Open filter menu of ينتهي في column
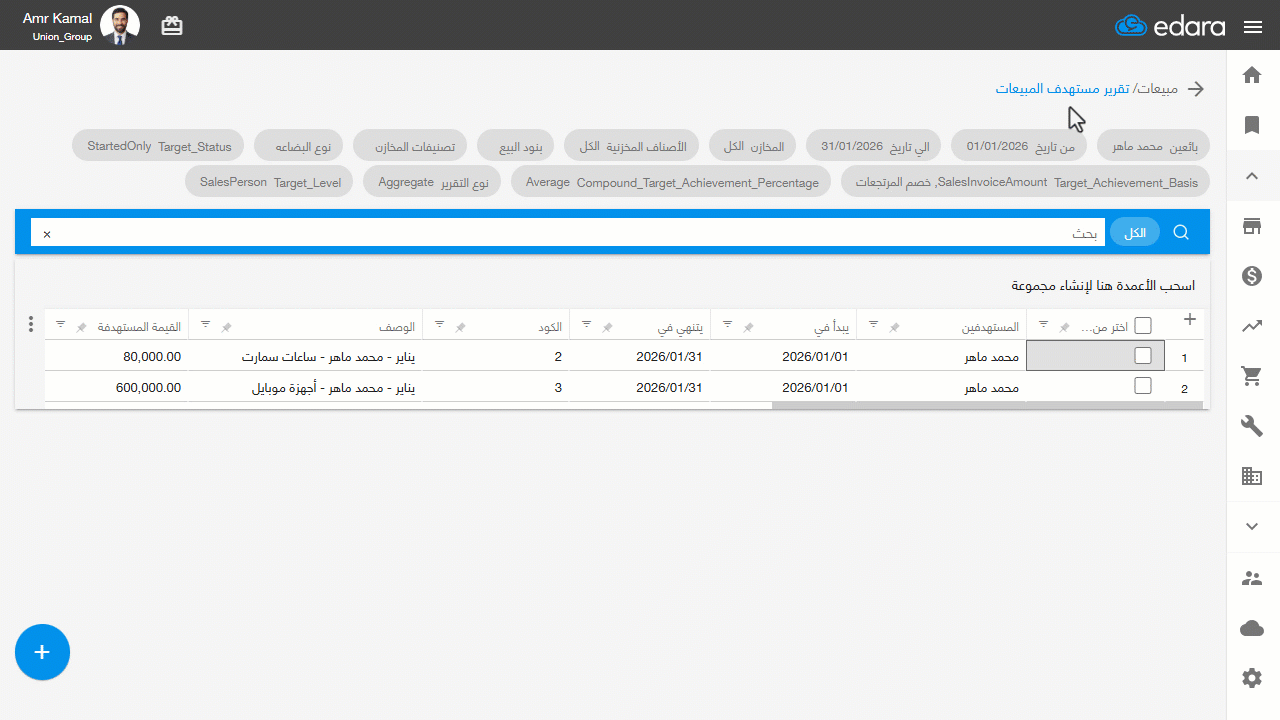1280x720 pixels. tap(586, 325)
